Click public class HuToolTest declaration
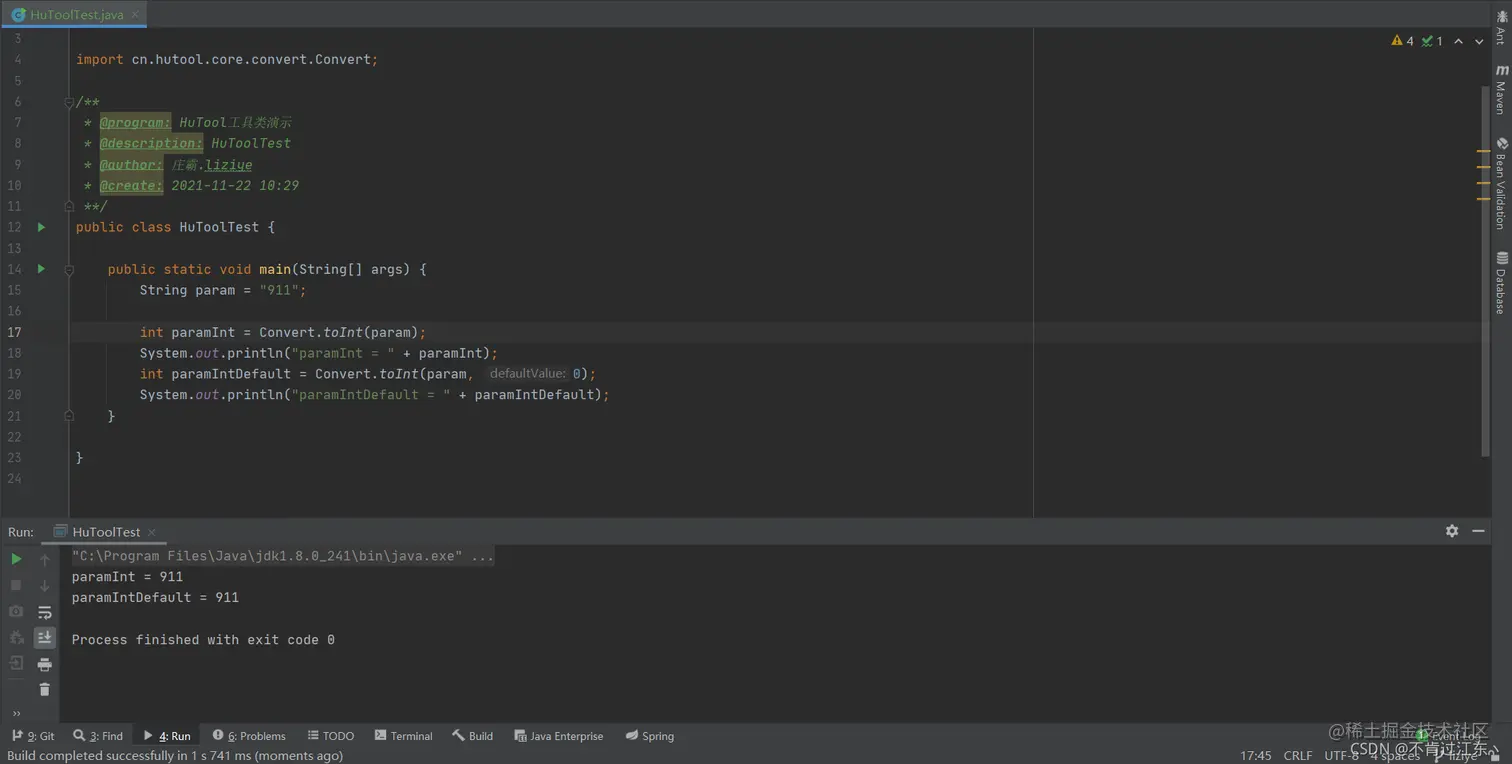 click(175, 227)
